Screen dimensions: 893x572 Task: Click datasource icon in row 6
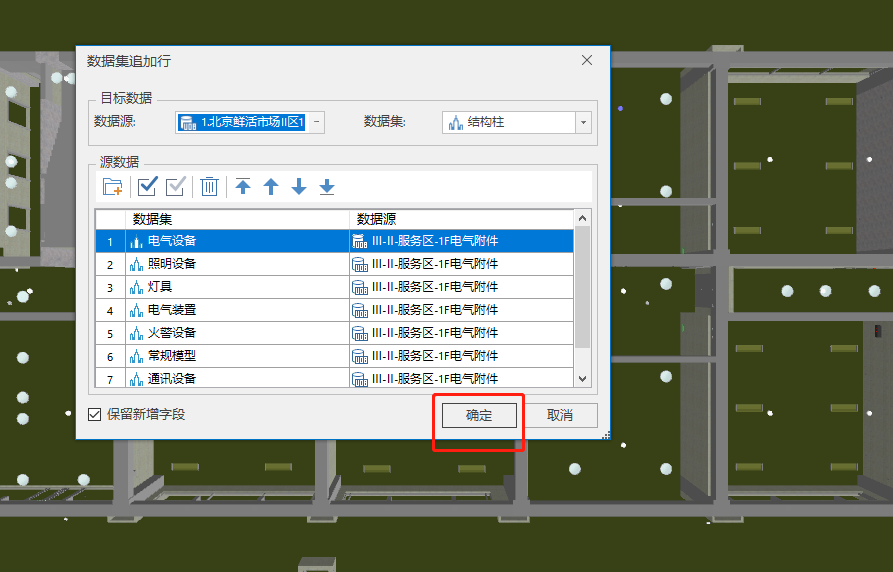pos(360,356)
